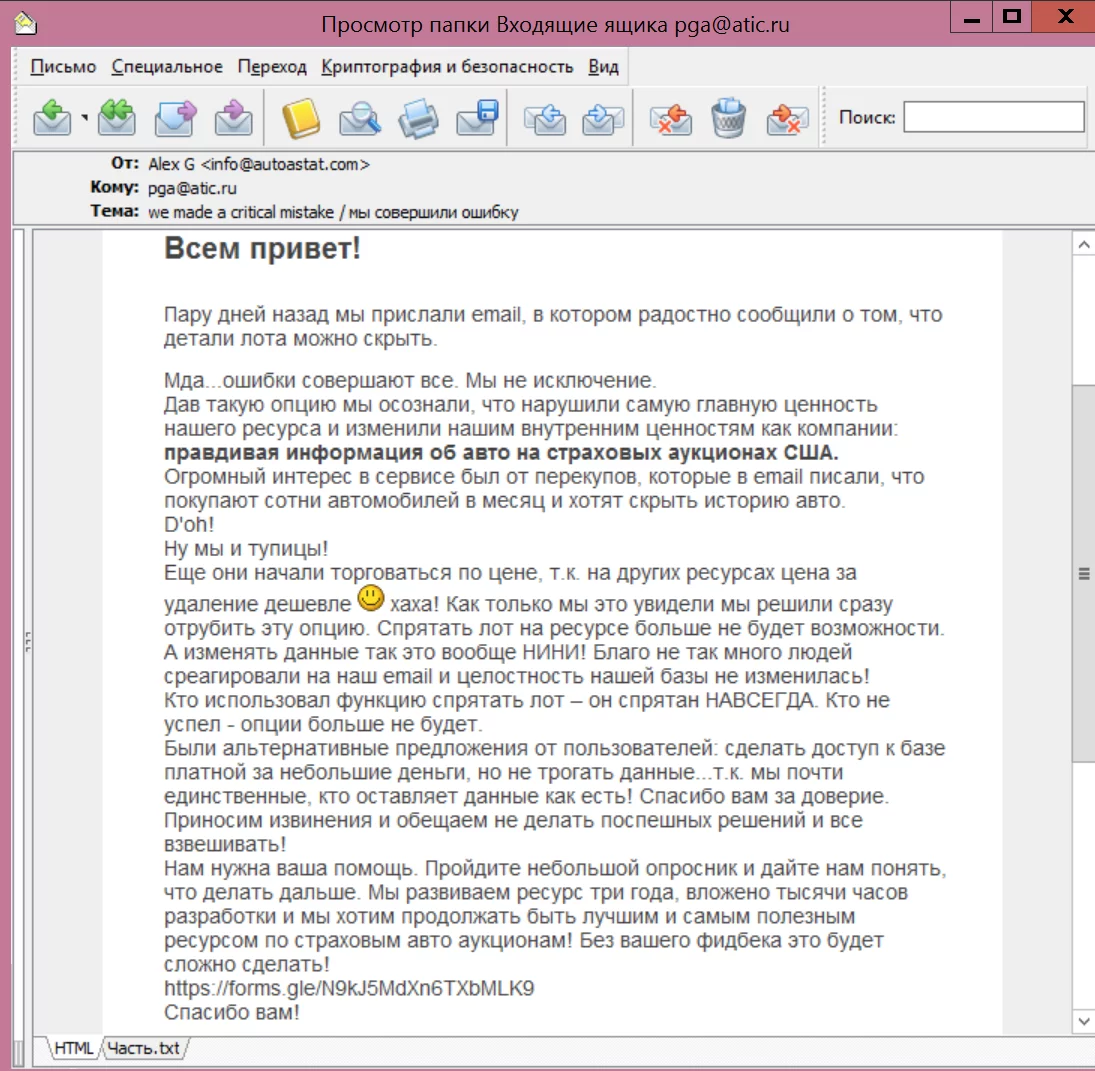1095x1071 pixels.
Task: Minimize the message window
Action: (x=972, y=17)
